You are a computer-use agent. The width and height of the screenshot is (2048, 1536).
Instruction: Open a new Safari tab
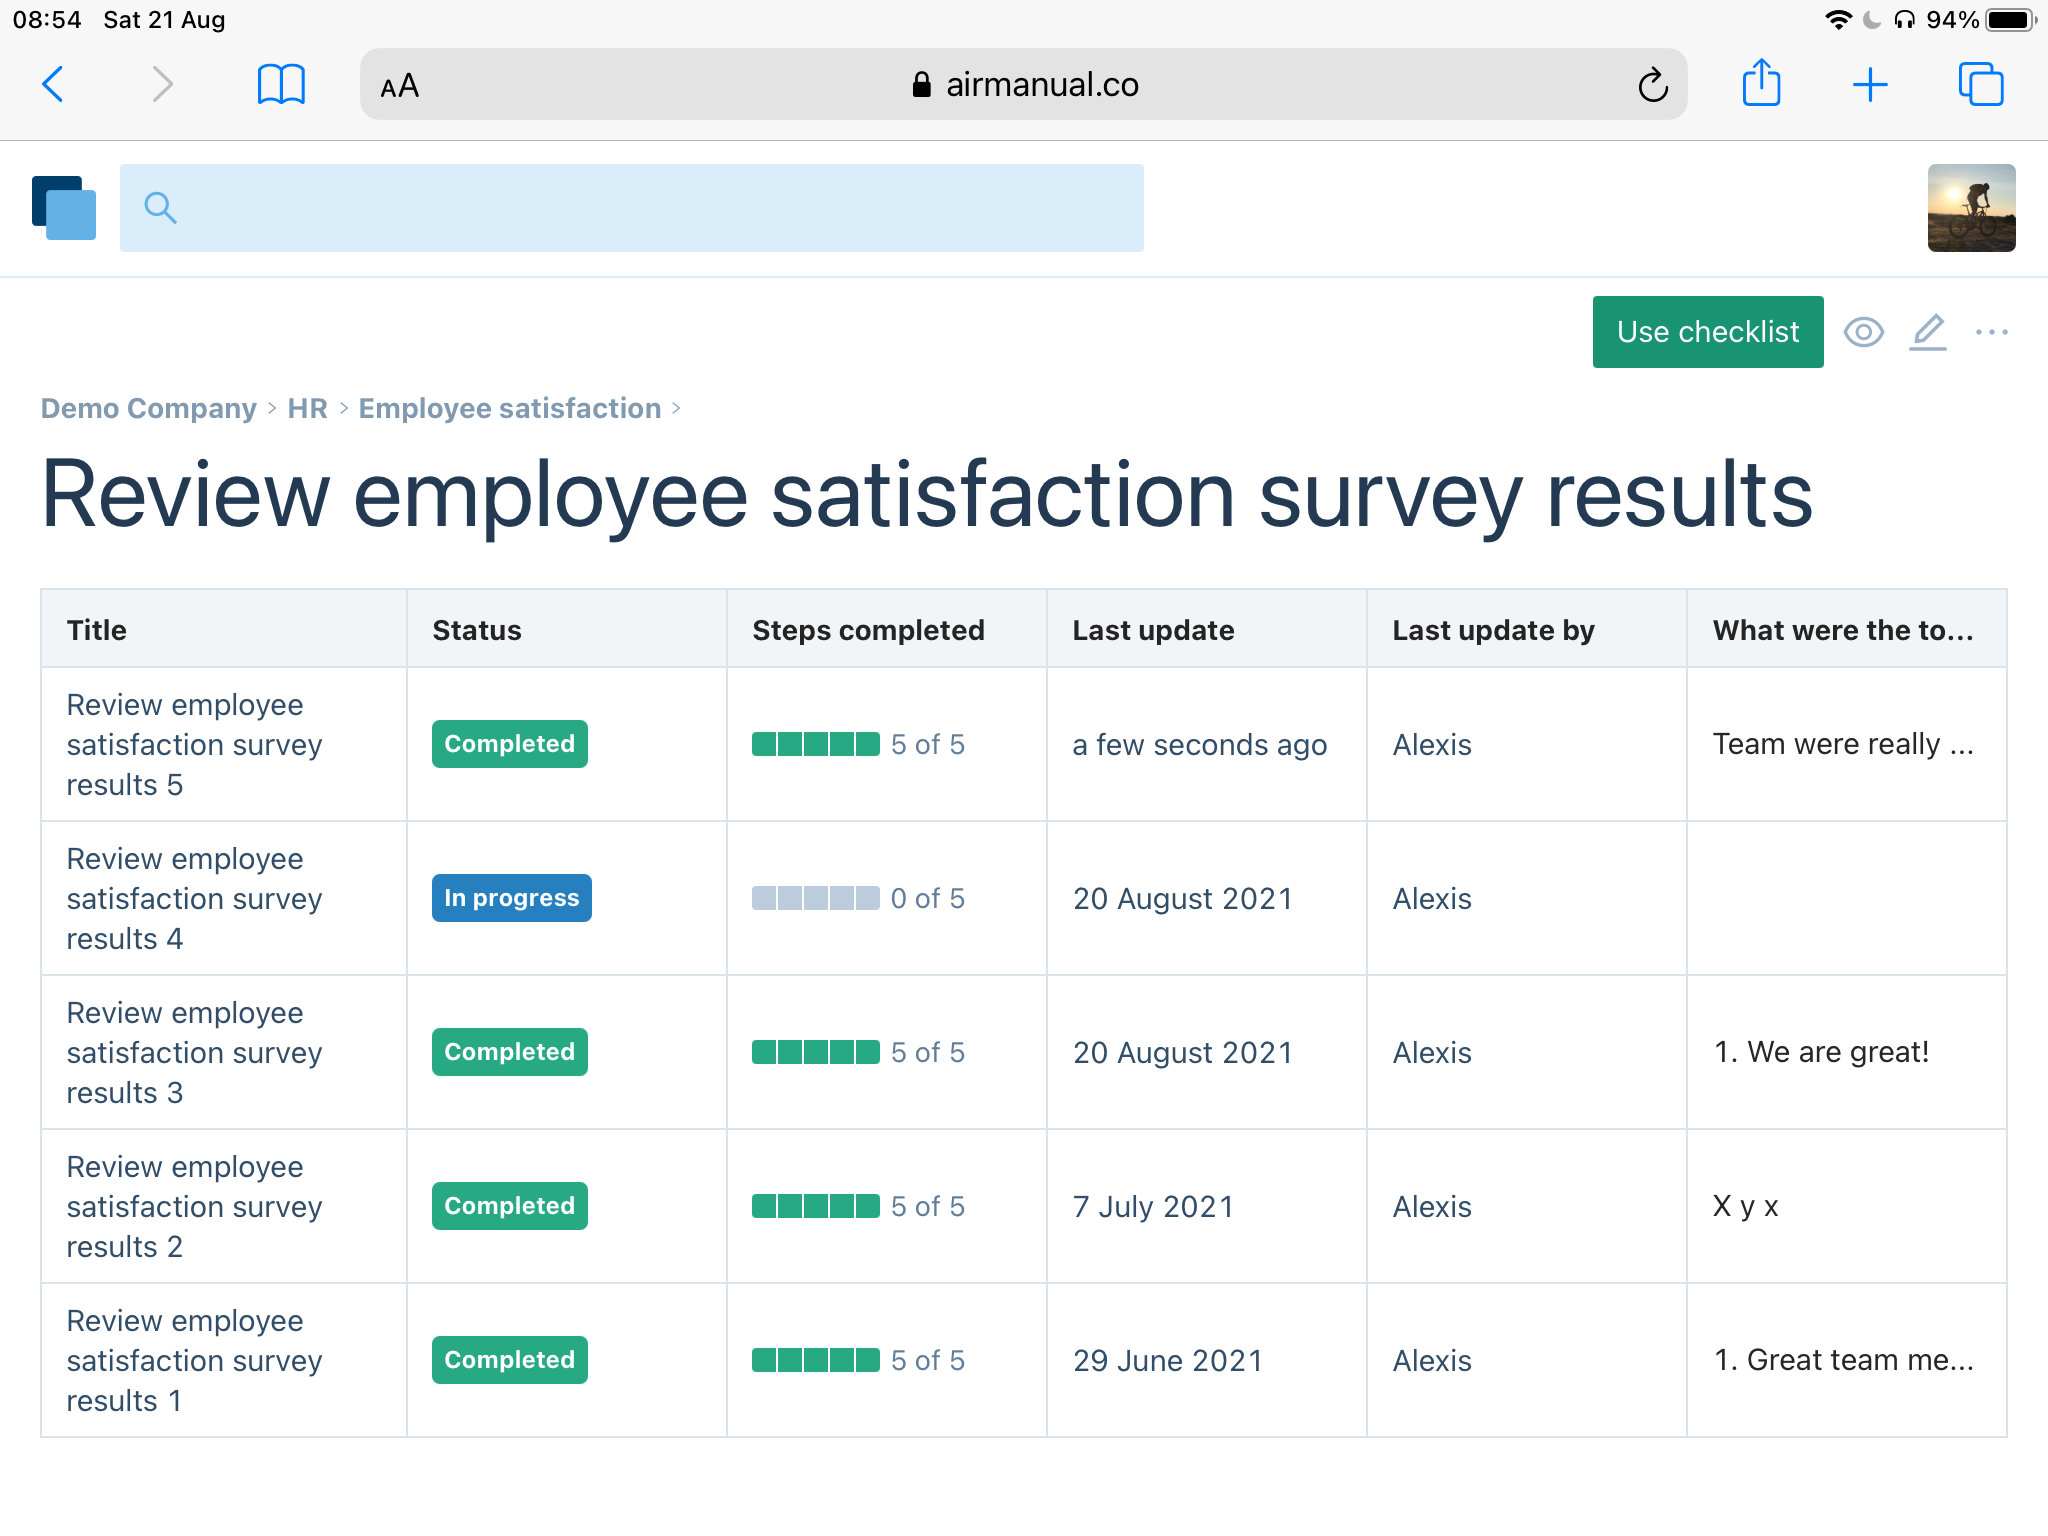pyautogui.click(x=1869, y=85)
